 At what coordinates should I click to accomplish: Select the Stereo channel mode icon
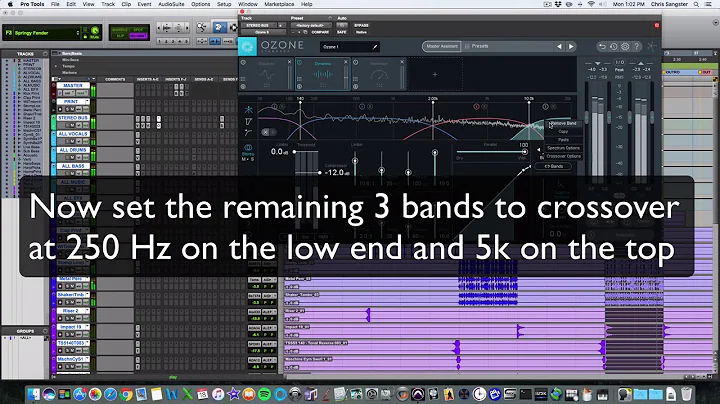tap(248, 148)
